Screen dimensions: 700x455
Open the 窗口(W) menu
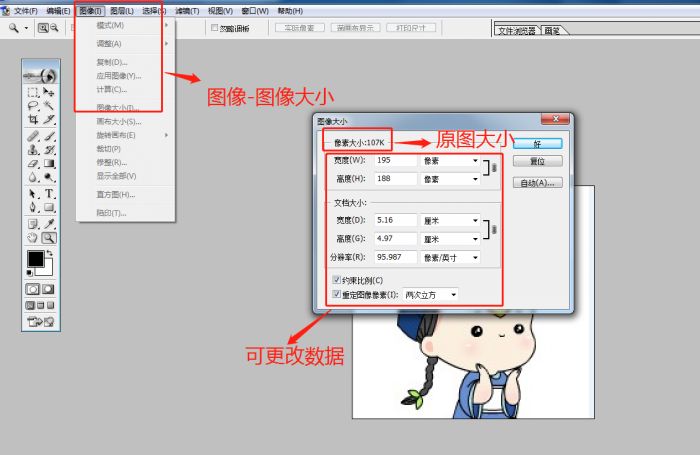[254, 11]
